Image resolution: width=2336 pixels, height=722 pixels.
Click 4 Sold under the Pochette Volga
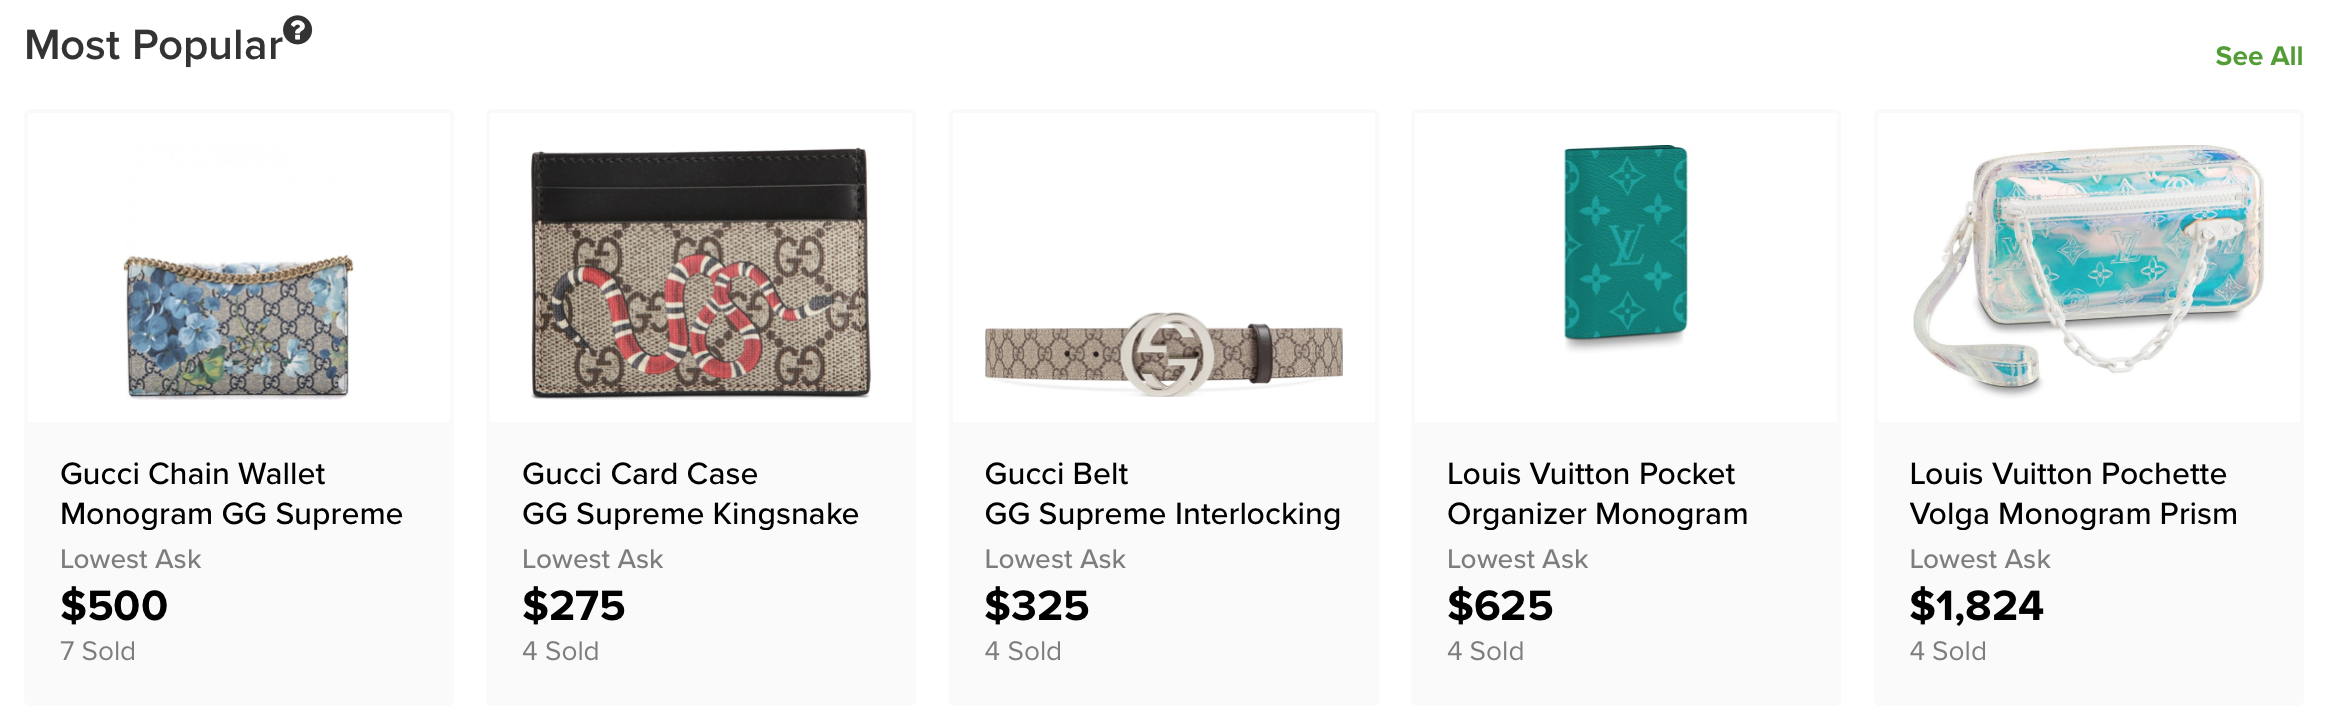[1947, 651]
